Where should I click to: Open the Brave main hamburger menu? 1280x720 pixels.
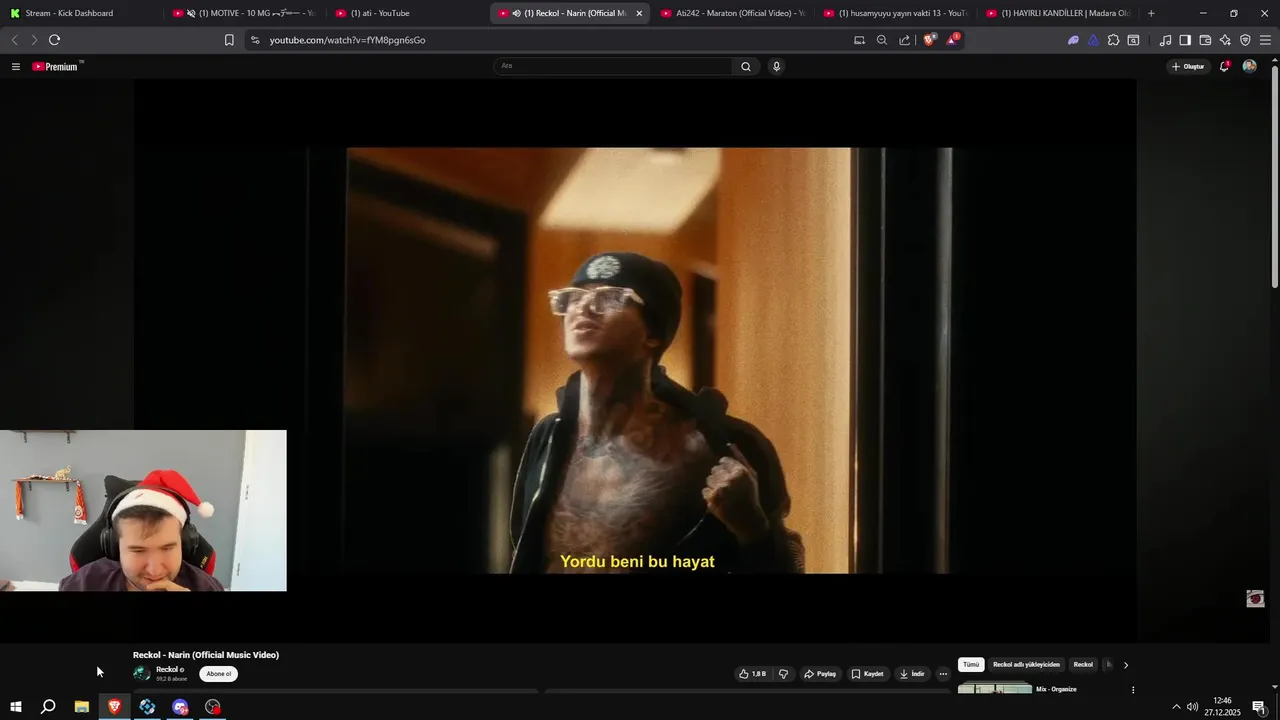[1265, 40]
